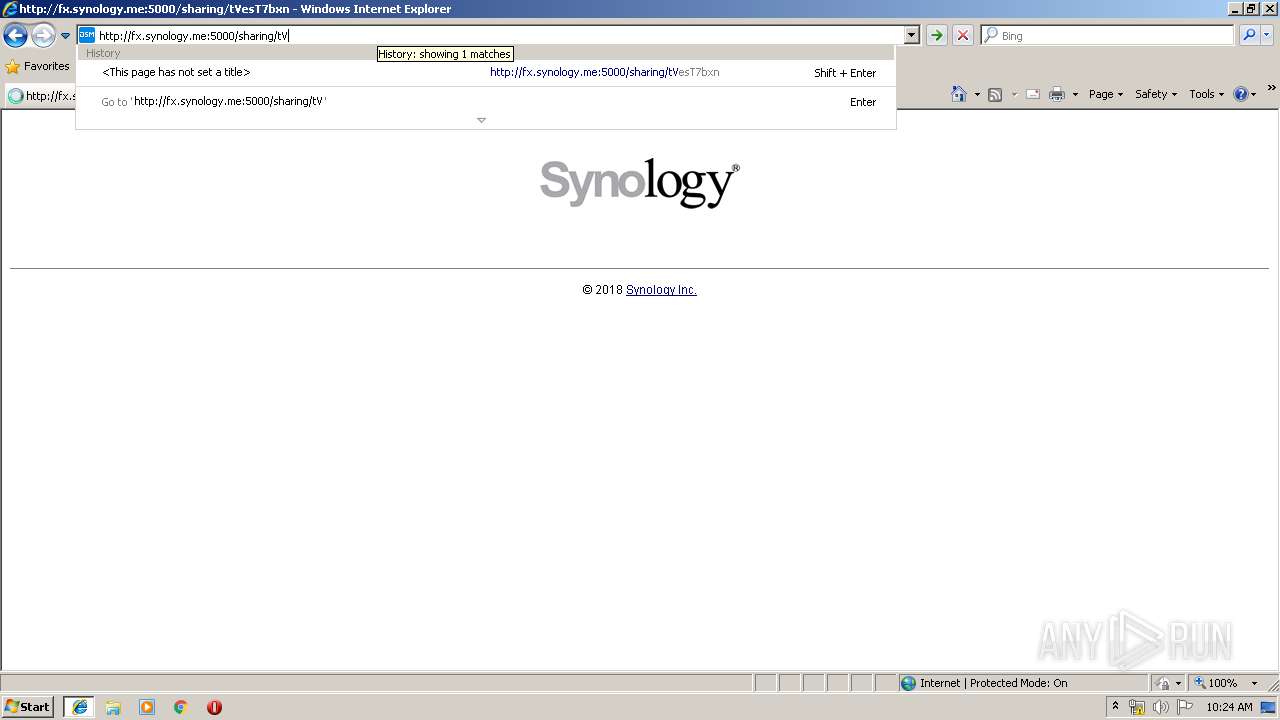
Task: Choose 'Go to http://fx.synology.me:5000/sharing/tV' entry
Action: (486, 102)
